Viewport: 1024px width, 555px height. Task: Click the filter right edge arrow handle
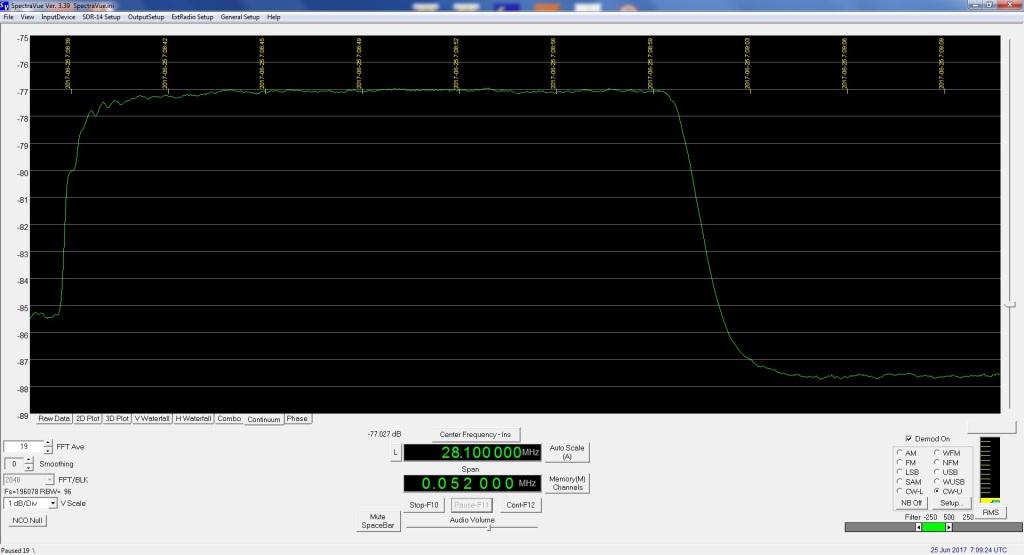pyautogui.click(x=948, y=527)
